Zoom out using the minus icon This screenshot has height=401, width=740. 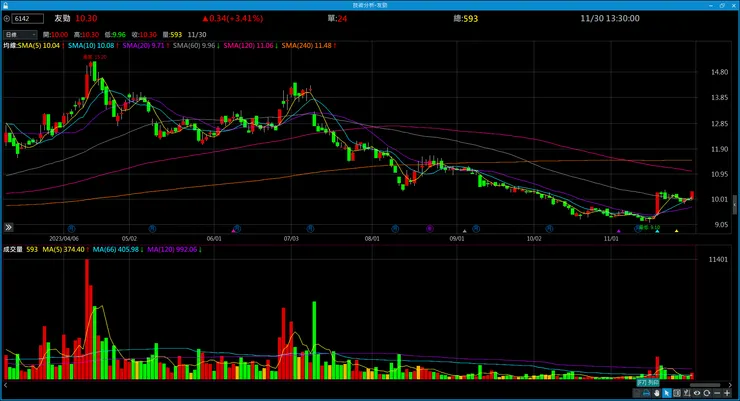pyautogui.click(x=717, y=393)
